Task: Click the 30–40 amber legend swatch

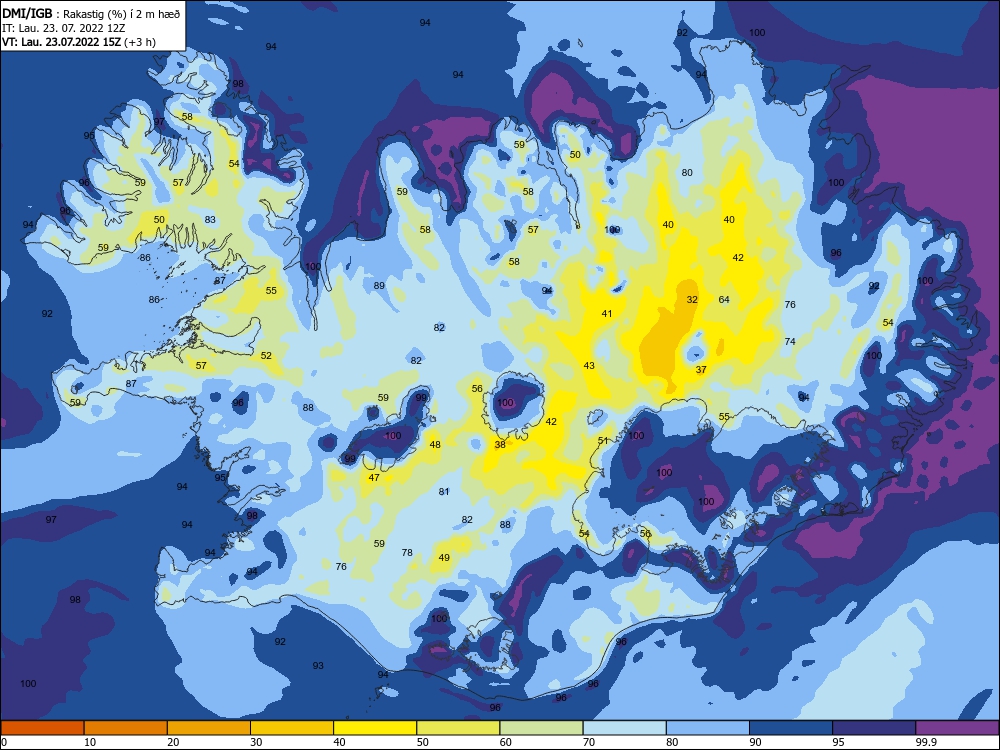Action: [292, 728]
